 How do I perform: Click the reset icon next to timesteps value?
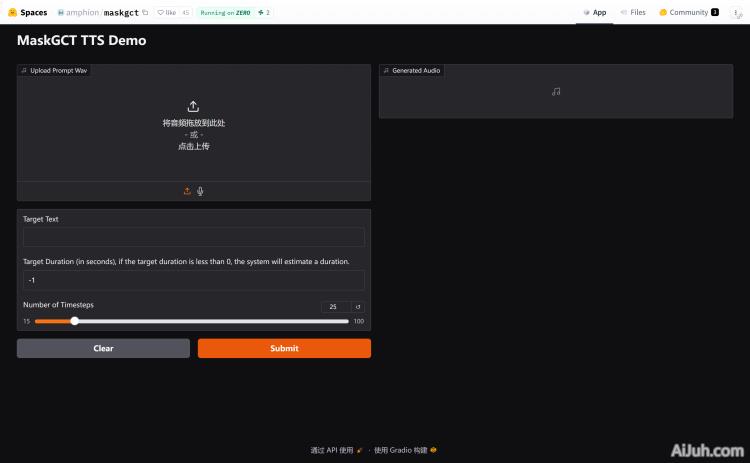[x=358, y=307]
